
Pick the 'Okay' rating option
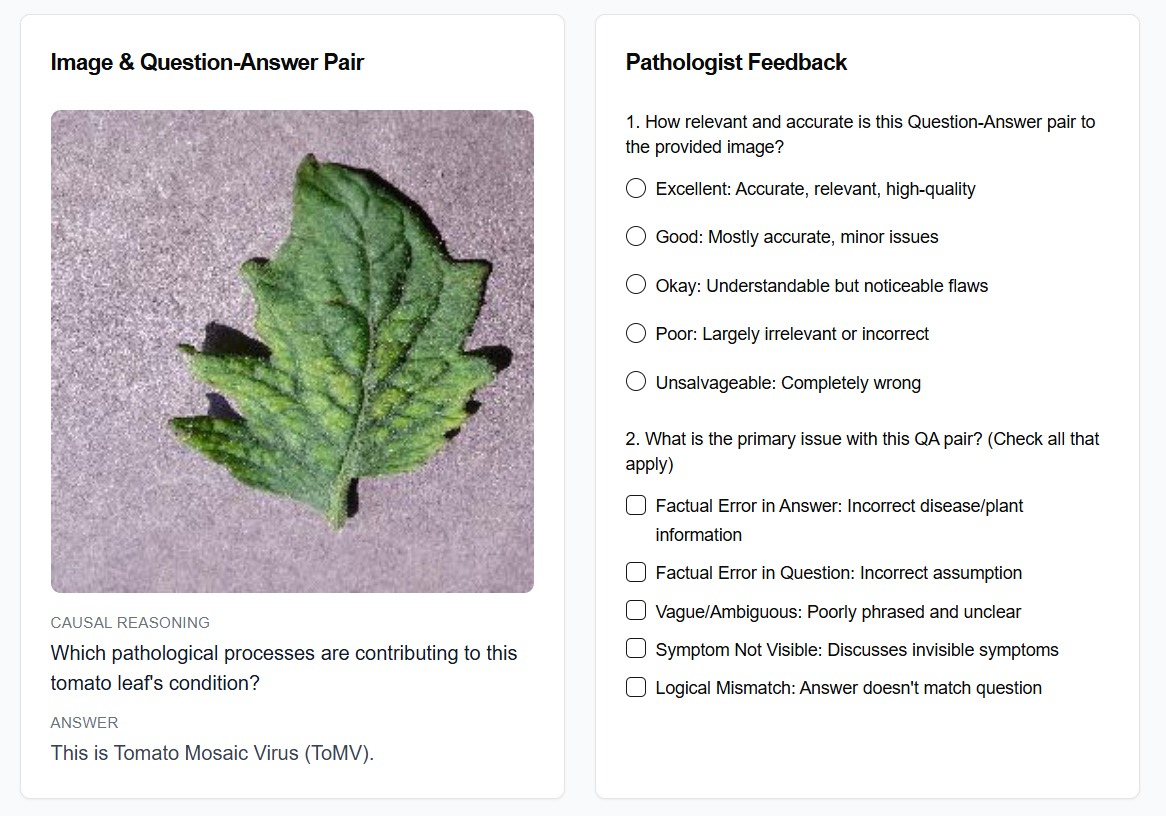point(636,285)
